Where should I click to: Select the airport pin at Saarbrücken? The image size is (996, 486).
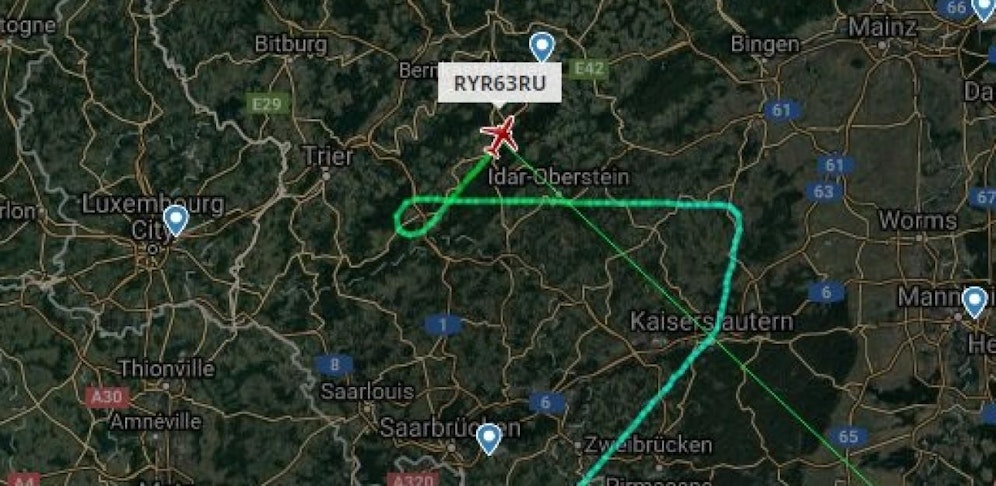489,439
